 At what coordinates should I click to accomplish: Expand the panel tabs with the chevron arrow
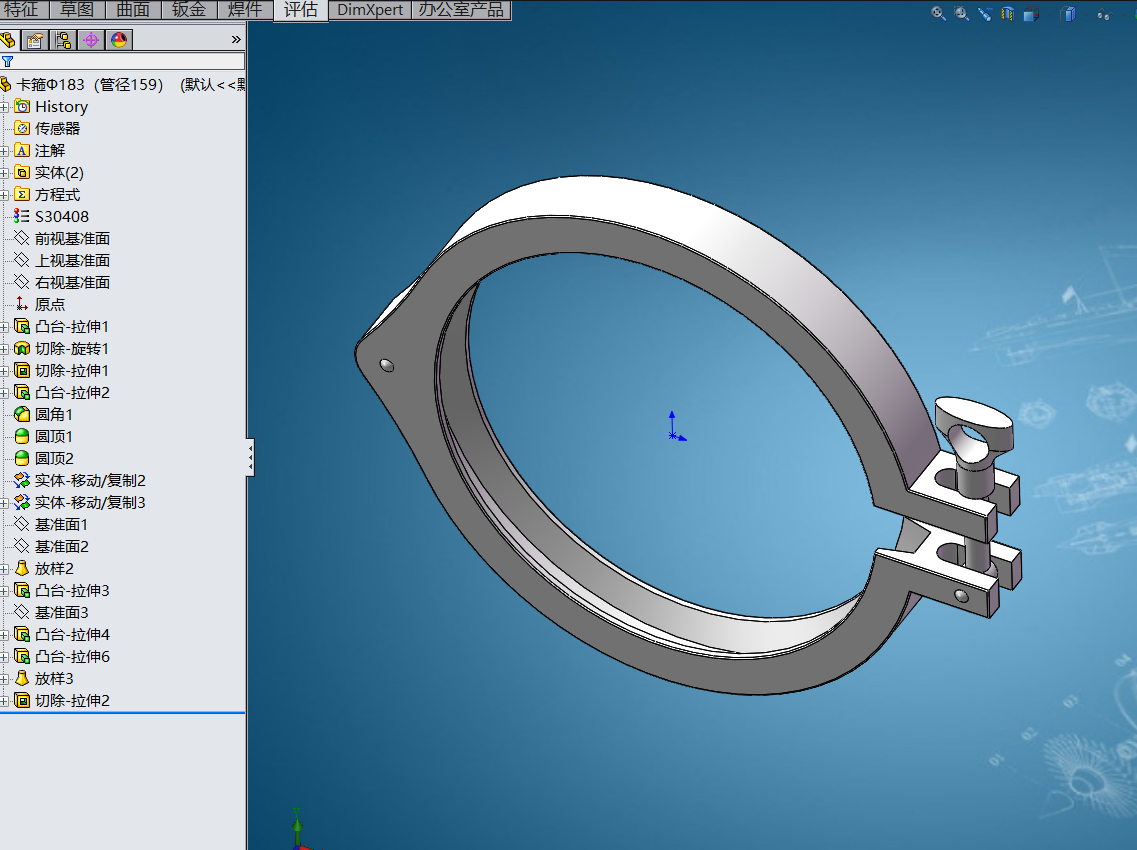(x=236, y=40)
